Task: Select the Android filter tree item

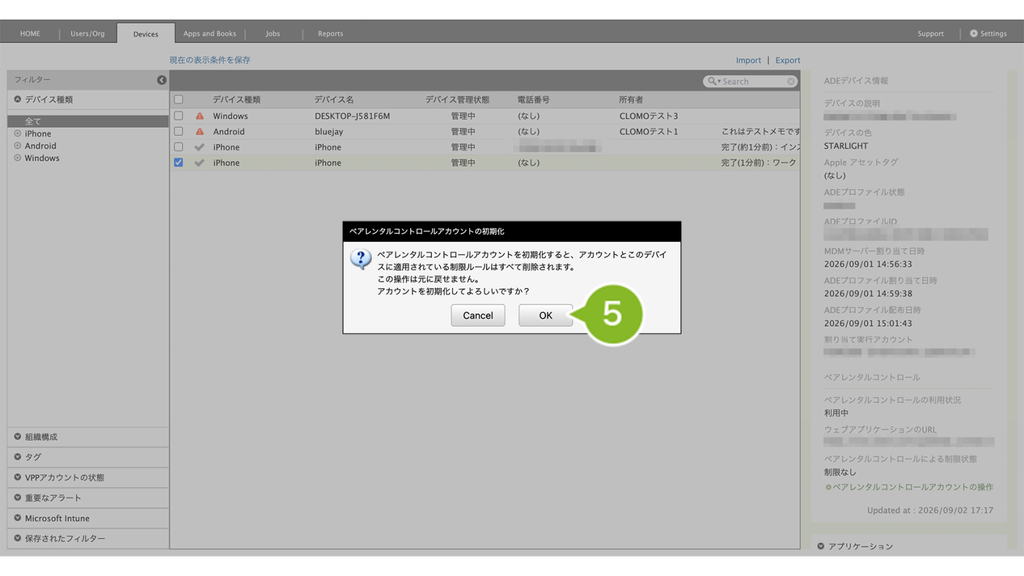Action: pyautogui.click(x=40, y=146)
